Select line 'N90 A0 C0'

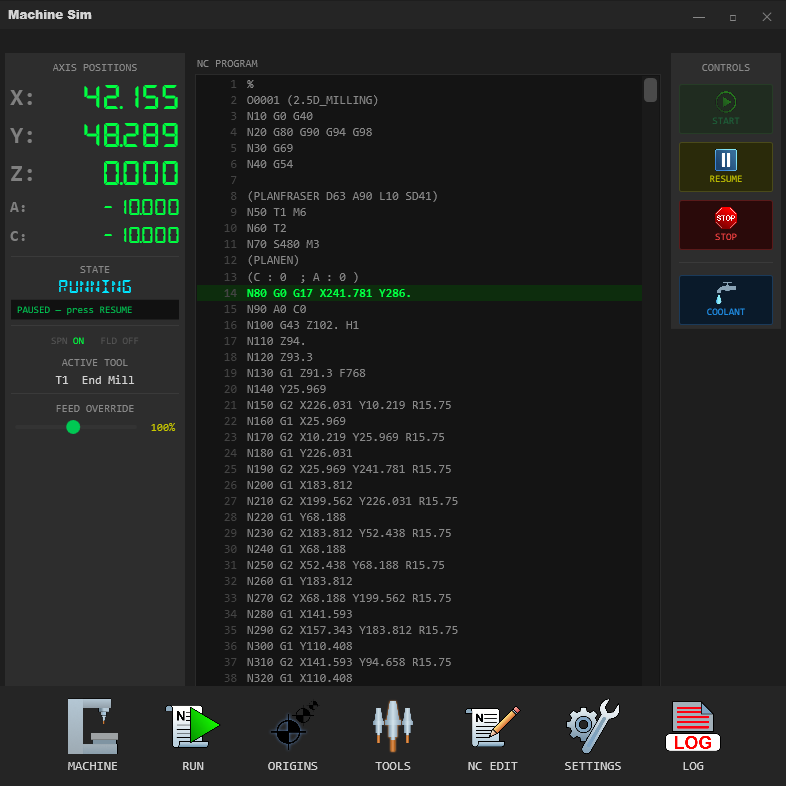point(419,309)
